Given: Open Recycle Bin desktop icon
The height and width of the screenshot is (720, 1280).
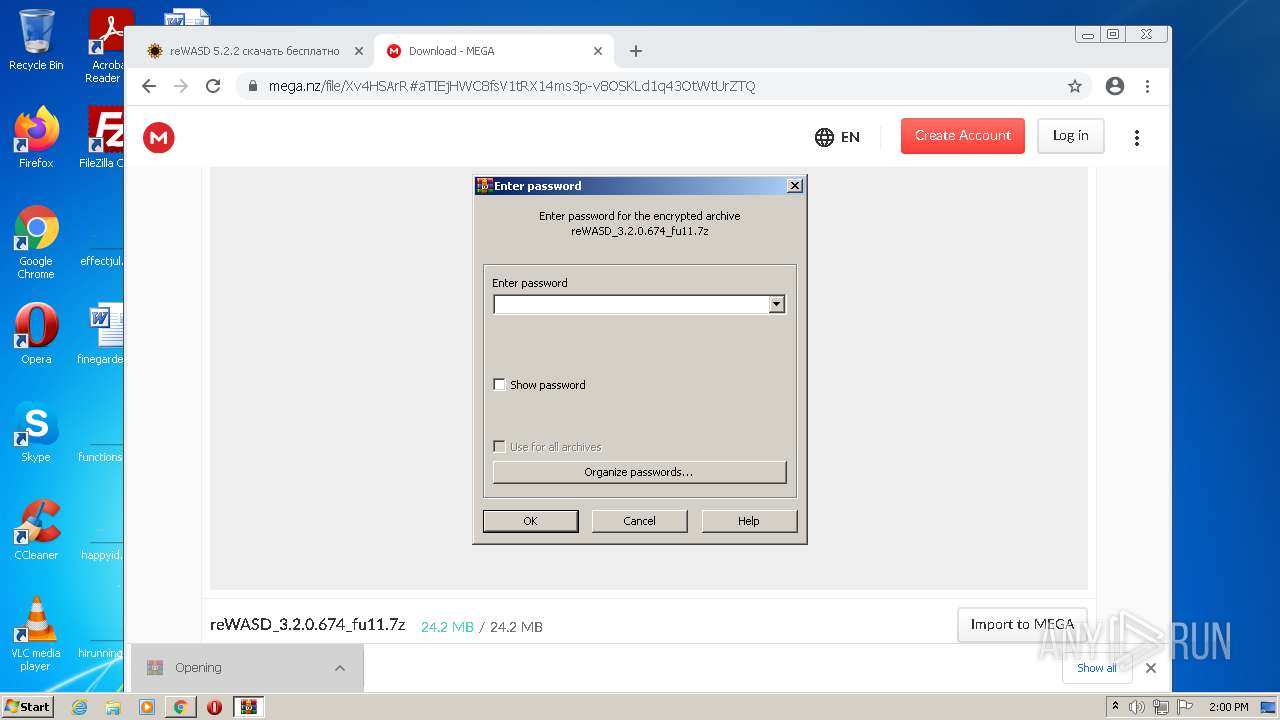Looking at the screenshot, I should [36, 40].
